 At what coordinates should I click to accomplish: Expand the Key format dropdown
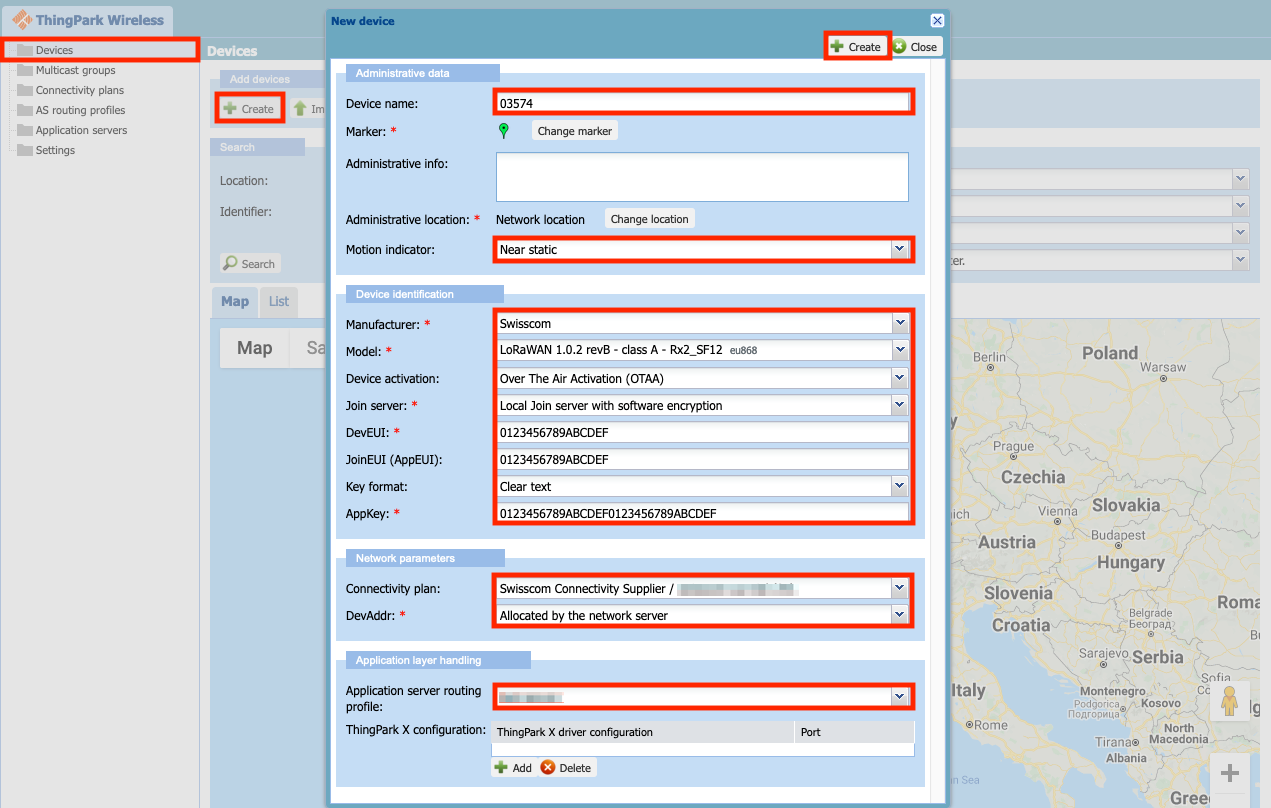pos(900,486)
